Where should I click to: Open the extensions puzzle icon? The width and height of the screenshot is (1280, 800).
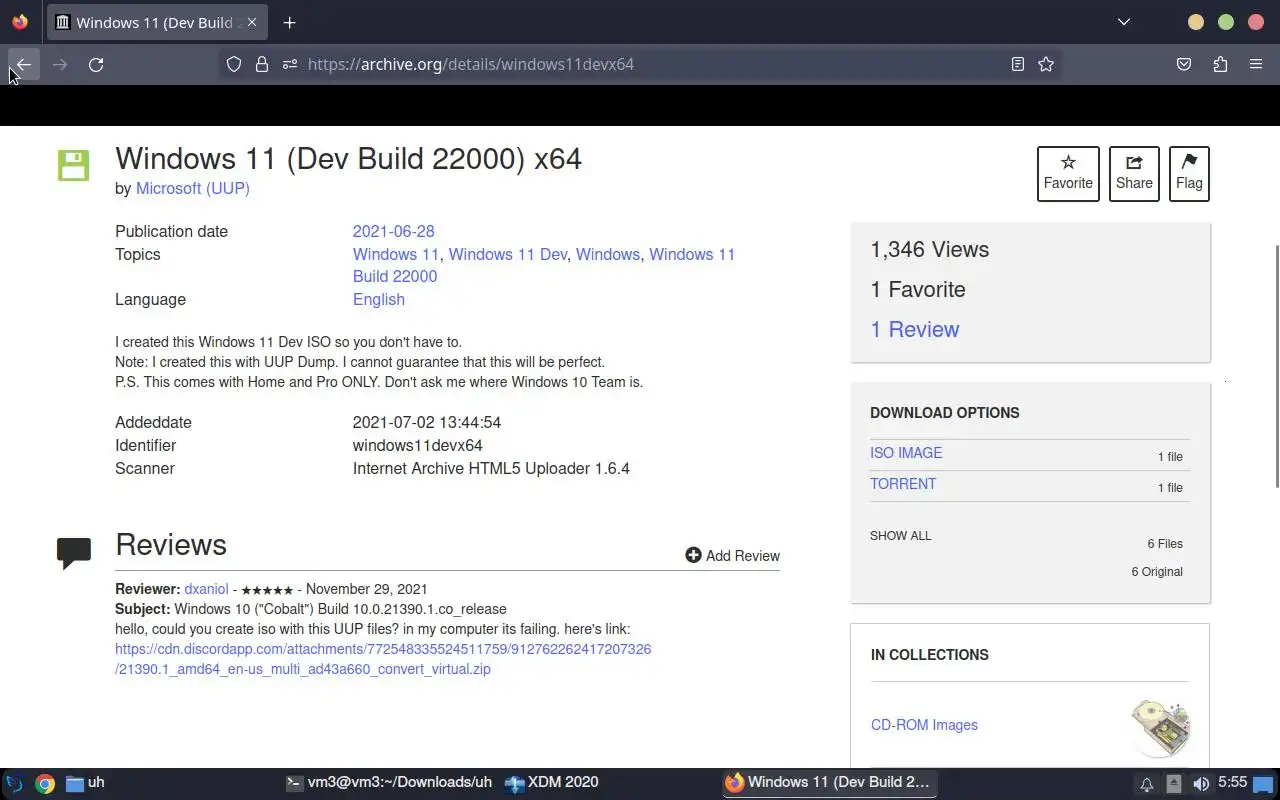[1220, 64]
